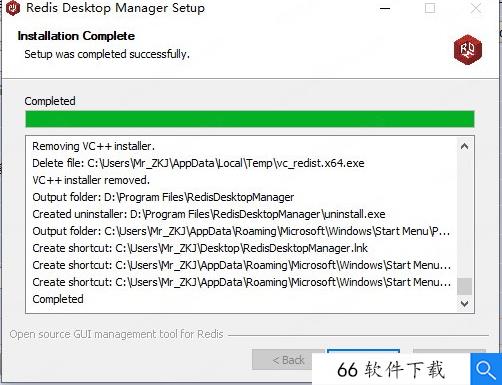Select the final 'Completed' log line
502x385 pixels.
(58, 299)
